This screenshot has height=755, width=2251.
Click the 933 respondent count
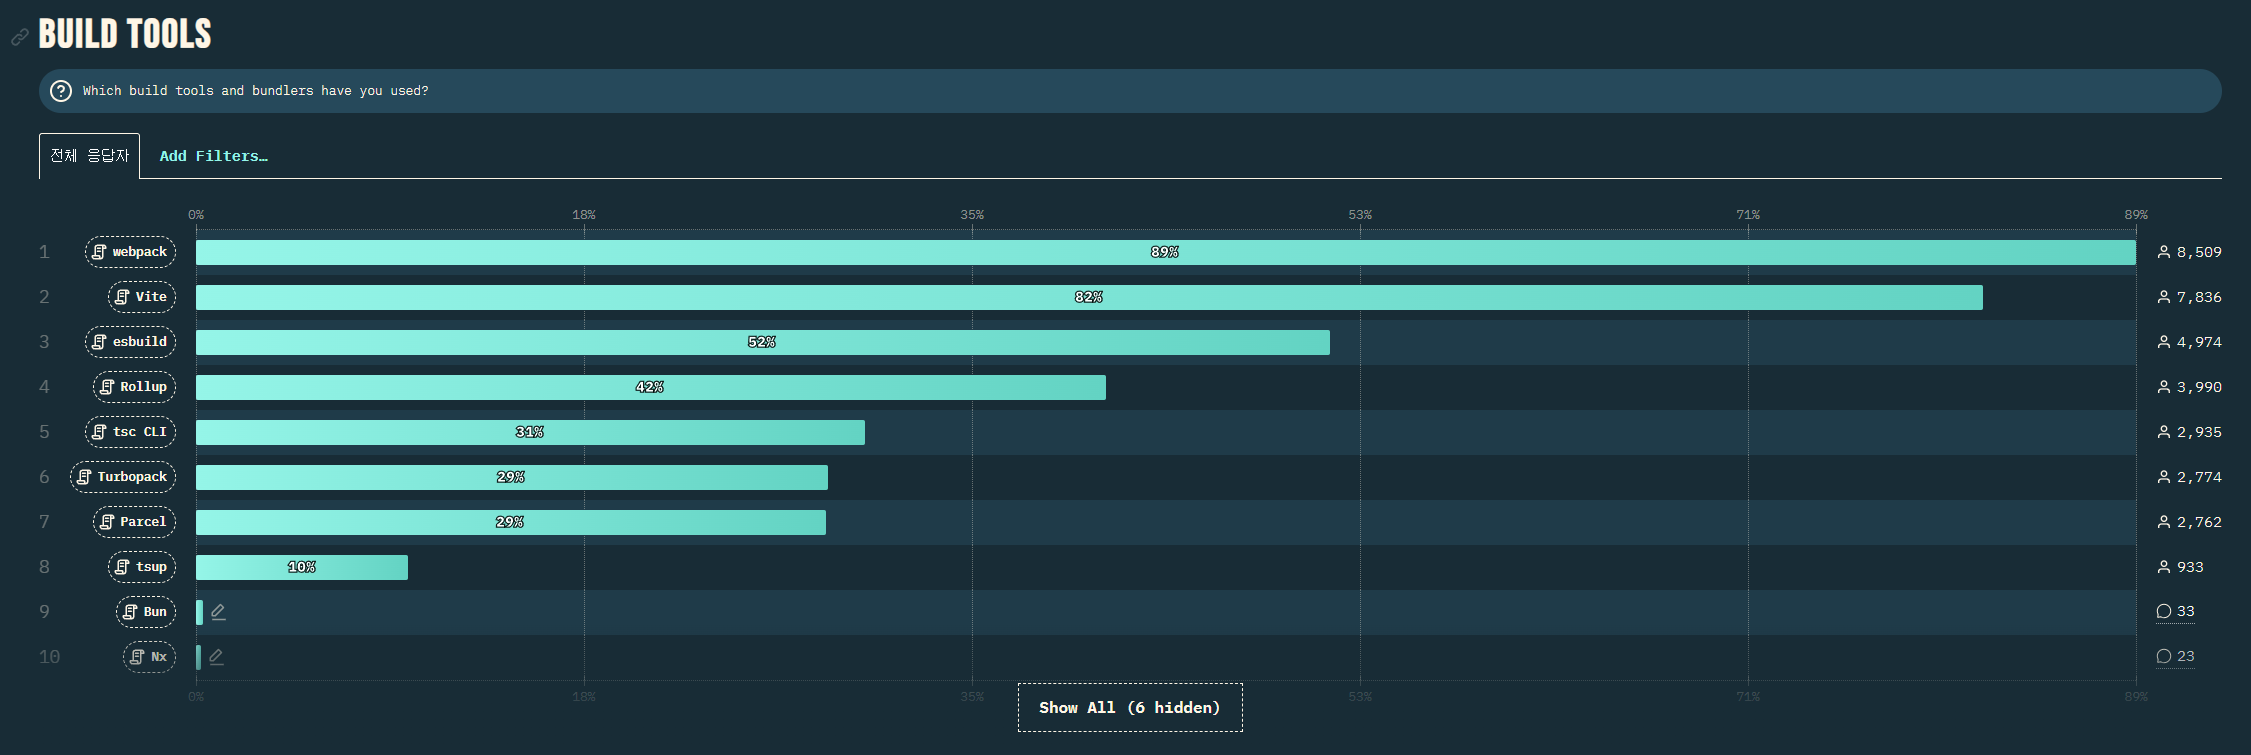point(2180,567)
